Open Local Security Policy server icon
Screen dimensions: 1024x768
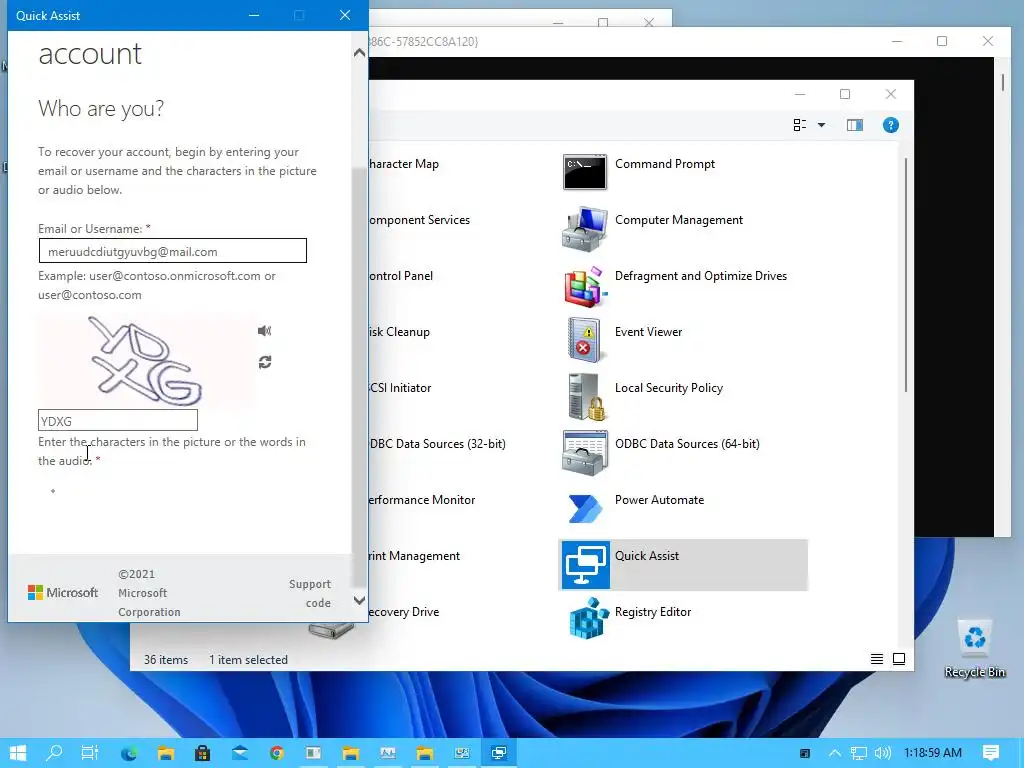click(x=586, y=396)
